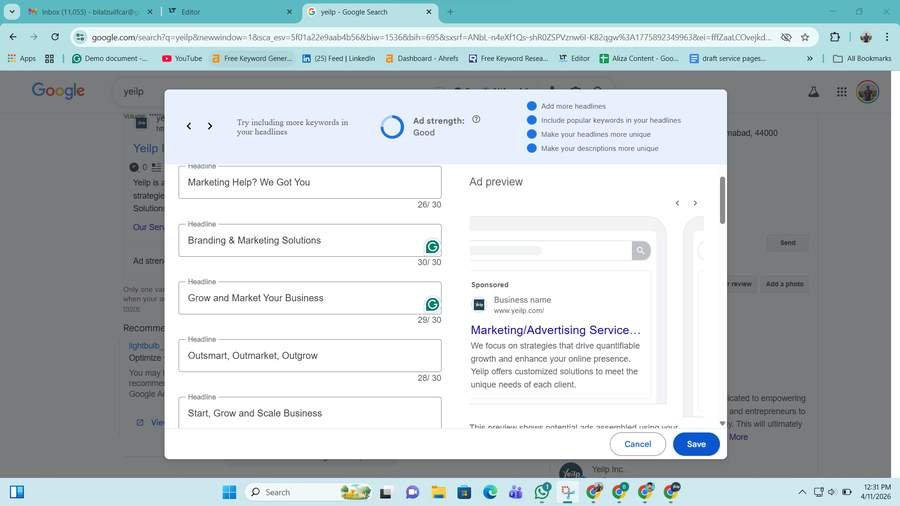Bookmark this page with the star icon
The image size is (900, 506).
[x=805, y=37]
